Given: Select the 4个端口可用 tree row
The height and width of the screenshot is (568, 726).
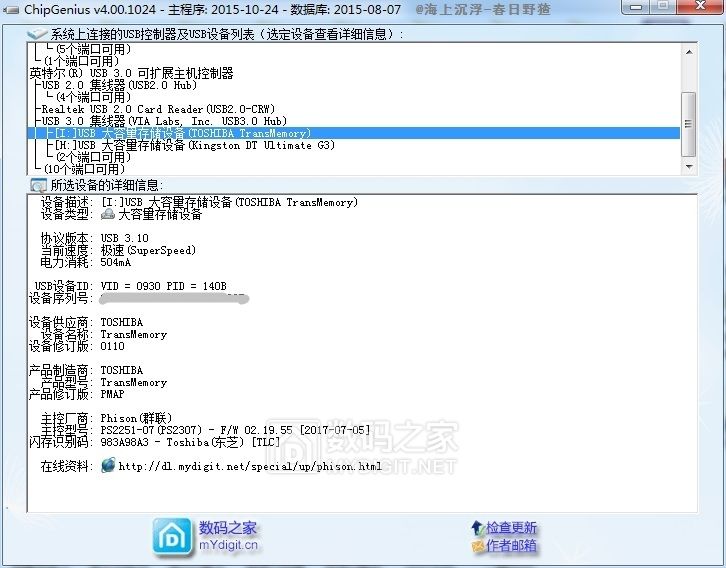Looking at the screenshot, I should (x=94, y=97).
